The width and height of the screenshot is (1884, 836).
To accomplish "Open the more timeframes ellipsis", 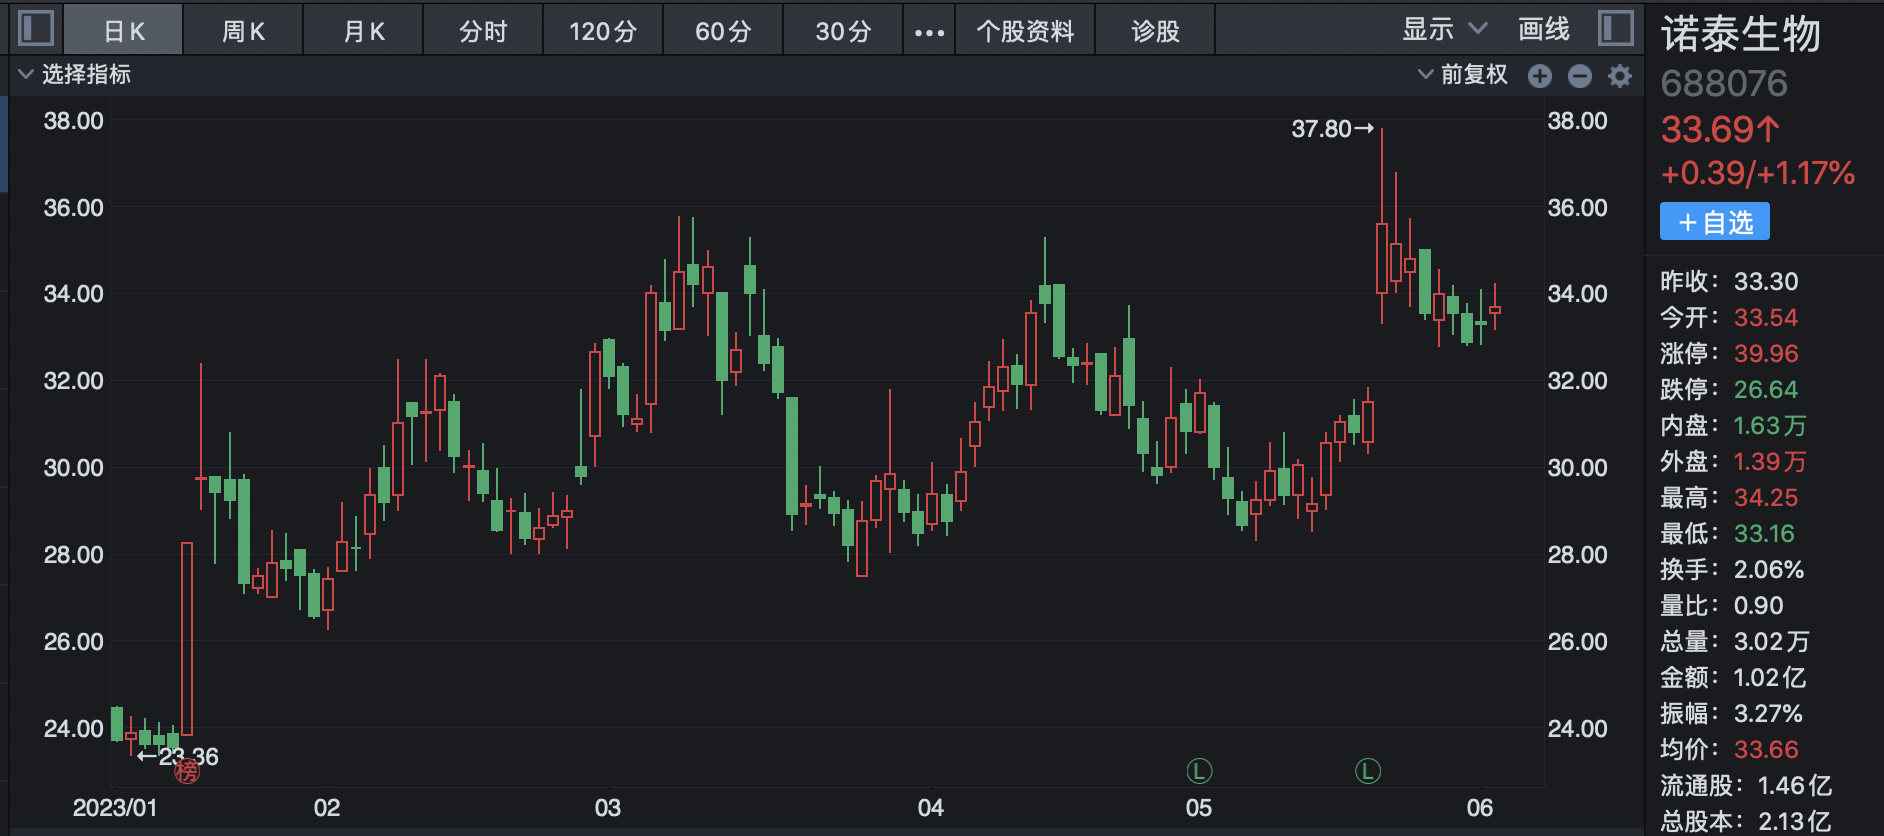I will tap(929, 32).
